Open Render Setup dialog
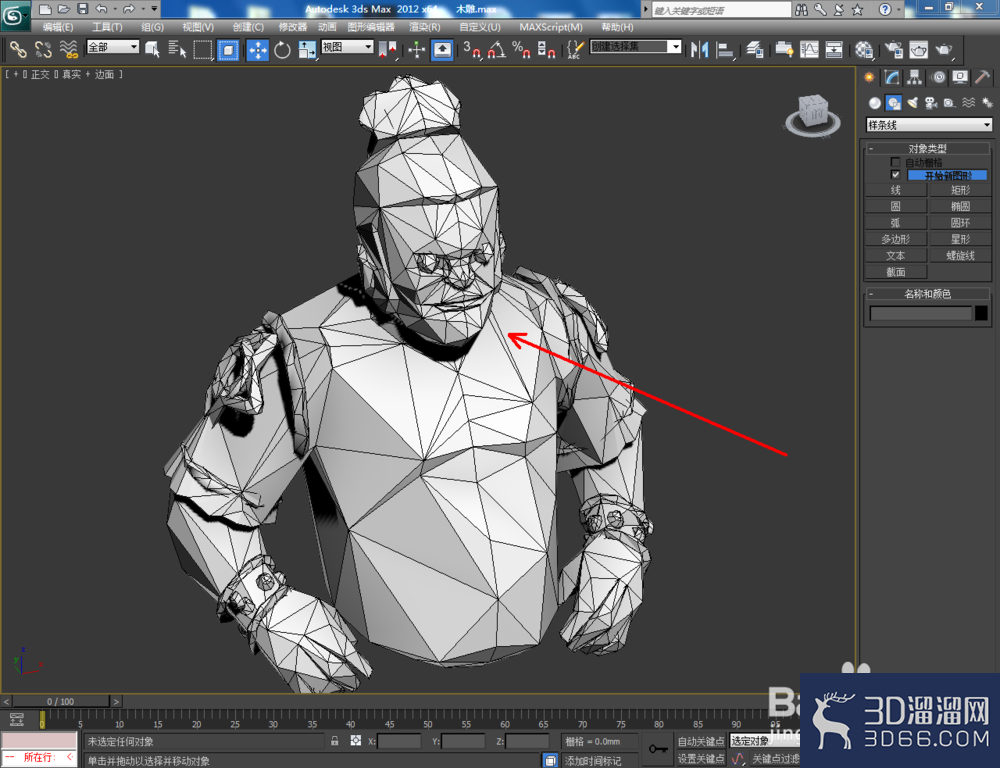Viewport: 1000px width, 768px height. (x=894, y=49)
